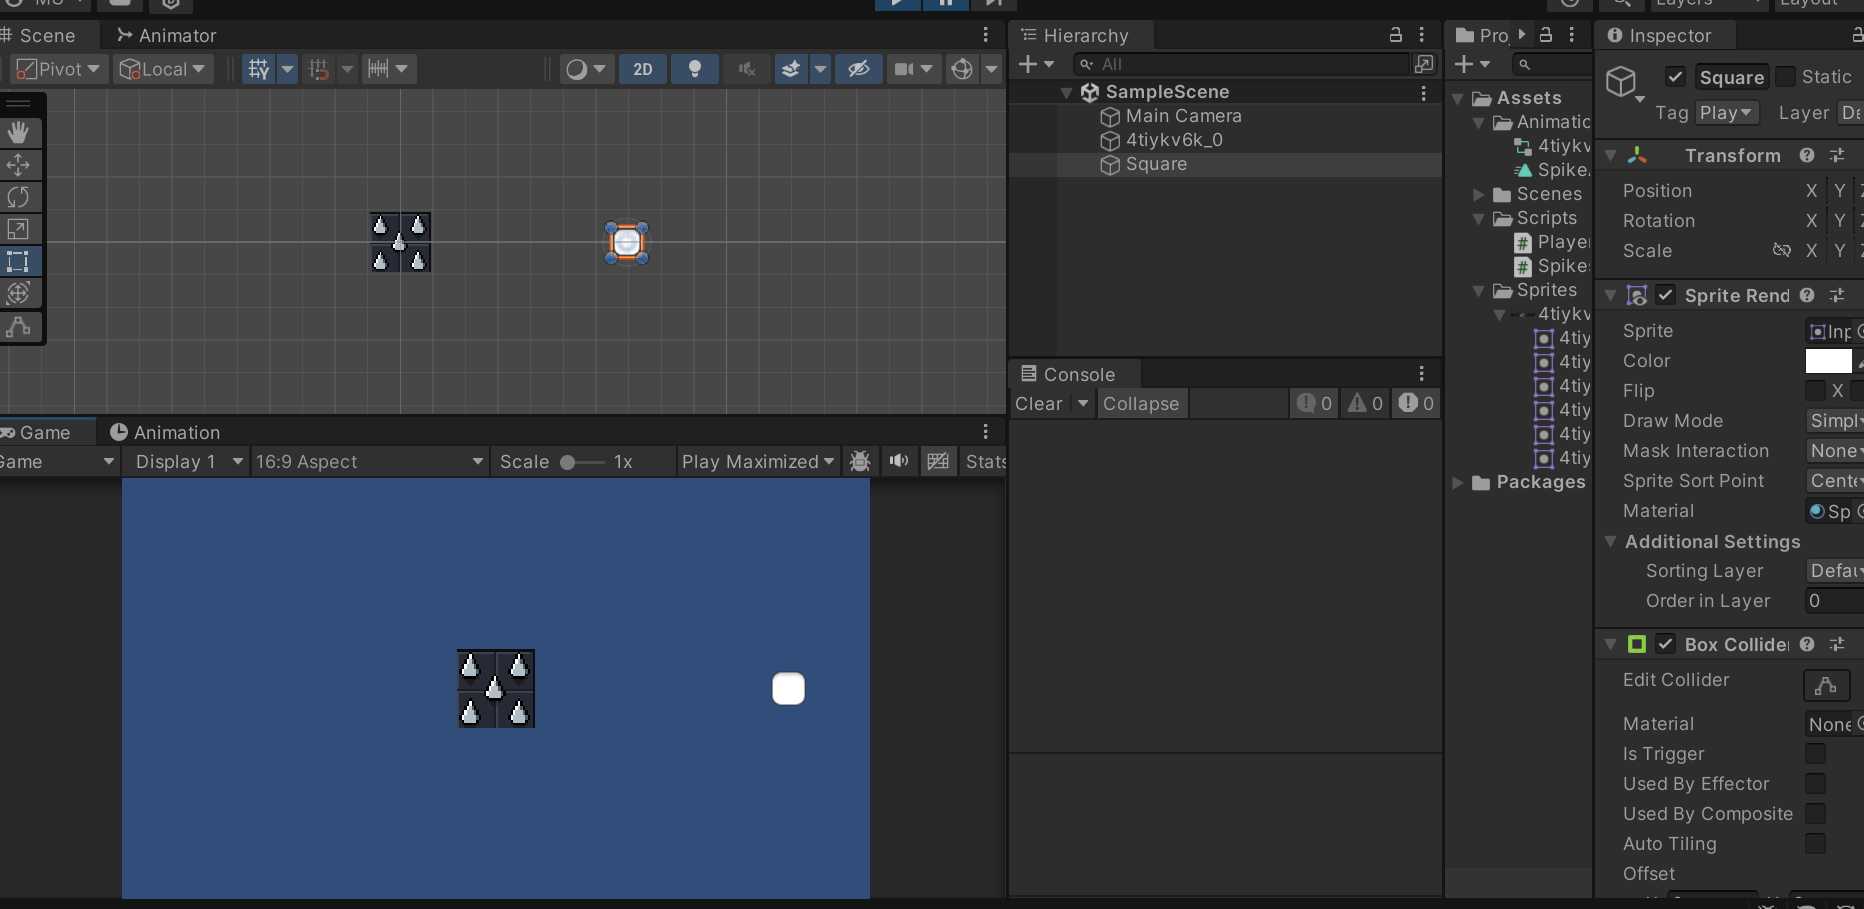Switch to the Animator tab
This screenshot has width=1864, height=909.
pyautogui.click(x=166, y=36)
